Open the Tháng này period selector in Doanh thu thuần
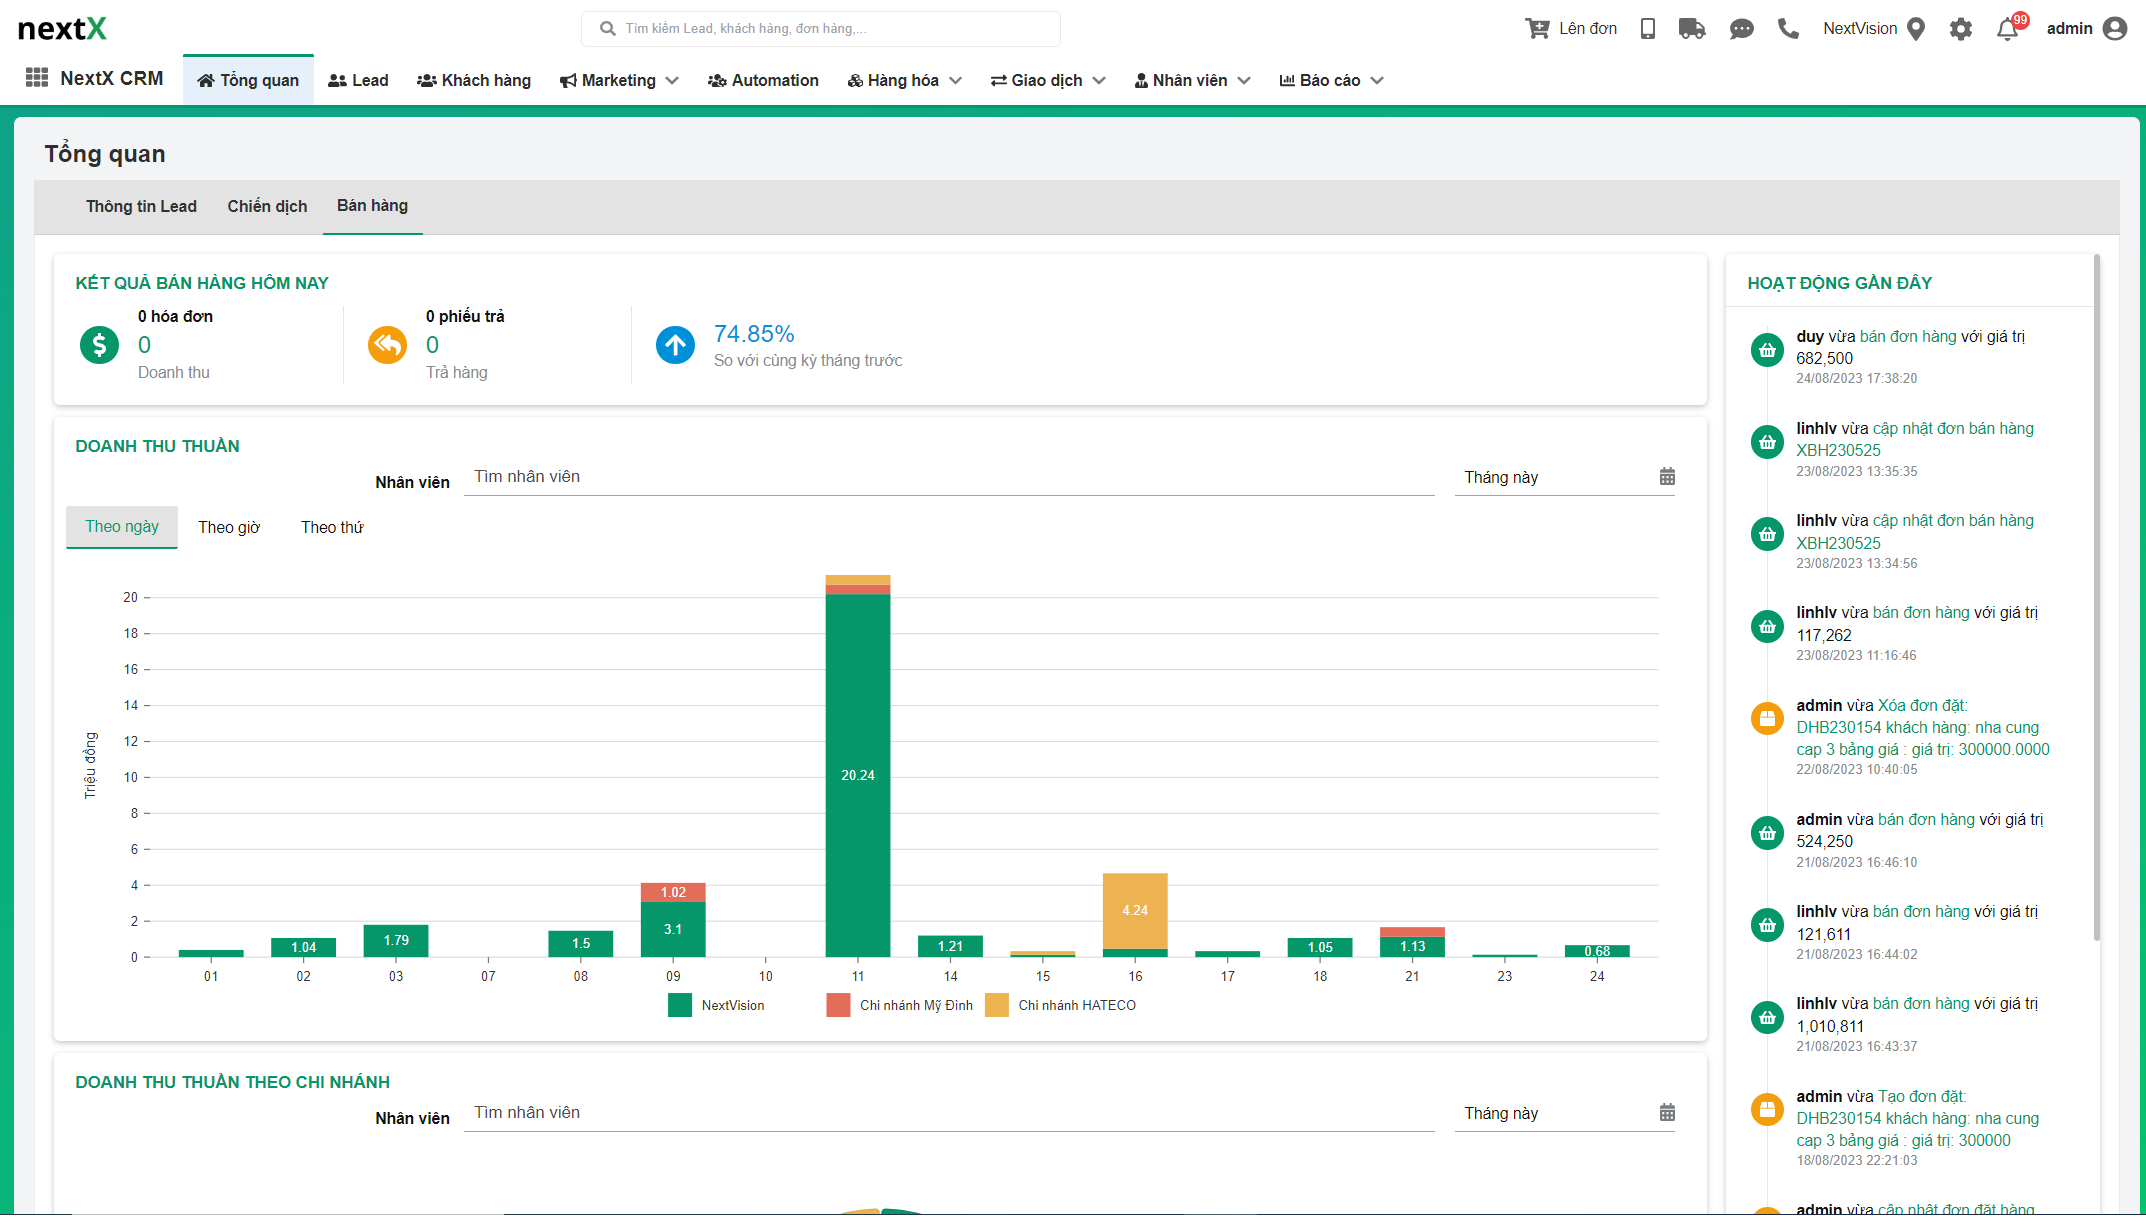Screen dimensions: 2146x1228 (1565, 477)
